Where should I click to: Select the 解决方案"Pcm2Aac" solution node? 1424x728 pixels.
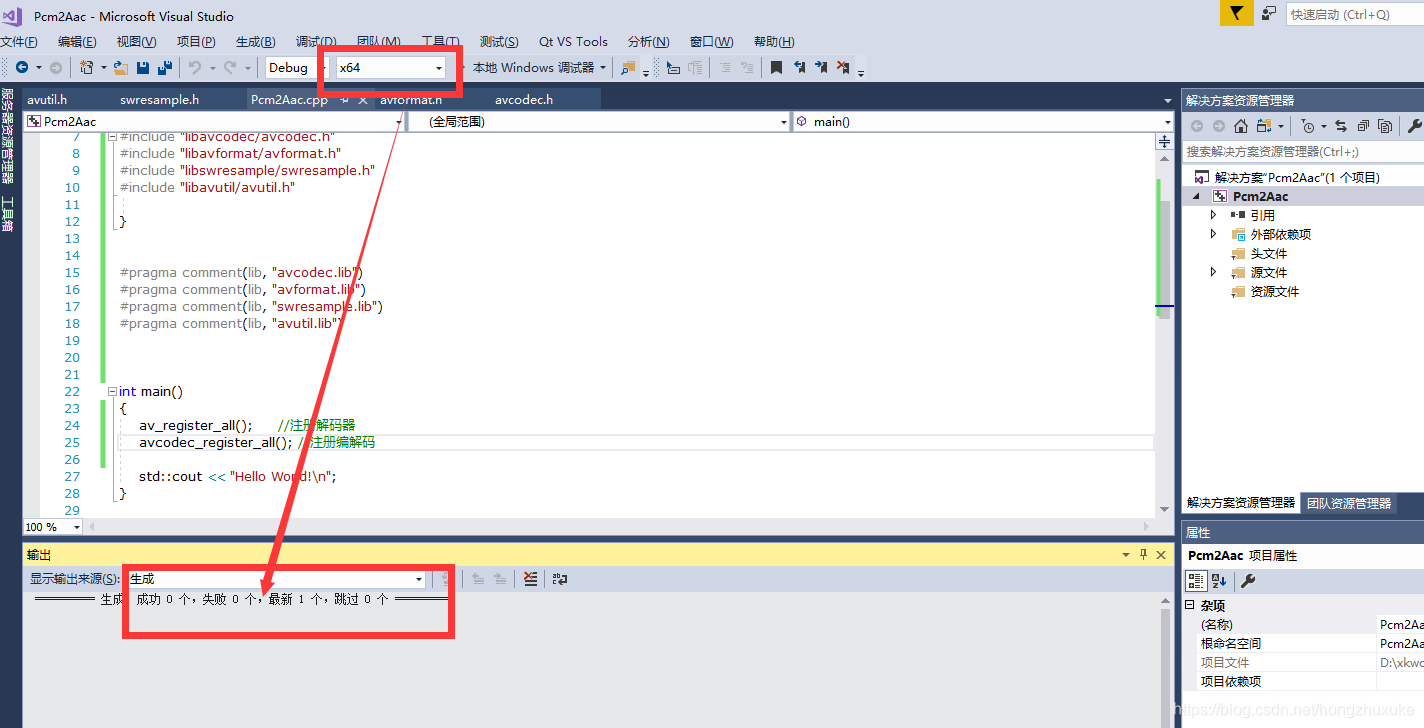[1296, 177]
